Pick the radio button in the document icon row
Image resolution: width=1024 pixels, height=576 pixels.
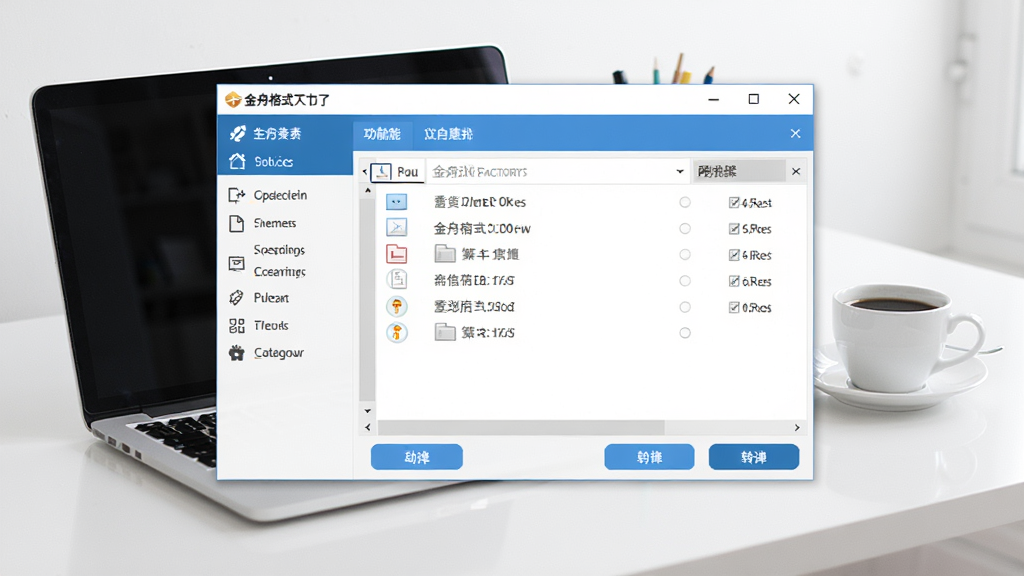coord(684,281)
